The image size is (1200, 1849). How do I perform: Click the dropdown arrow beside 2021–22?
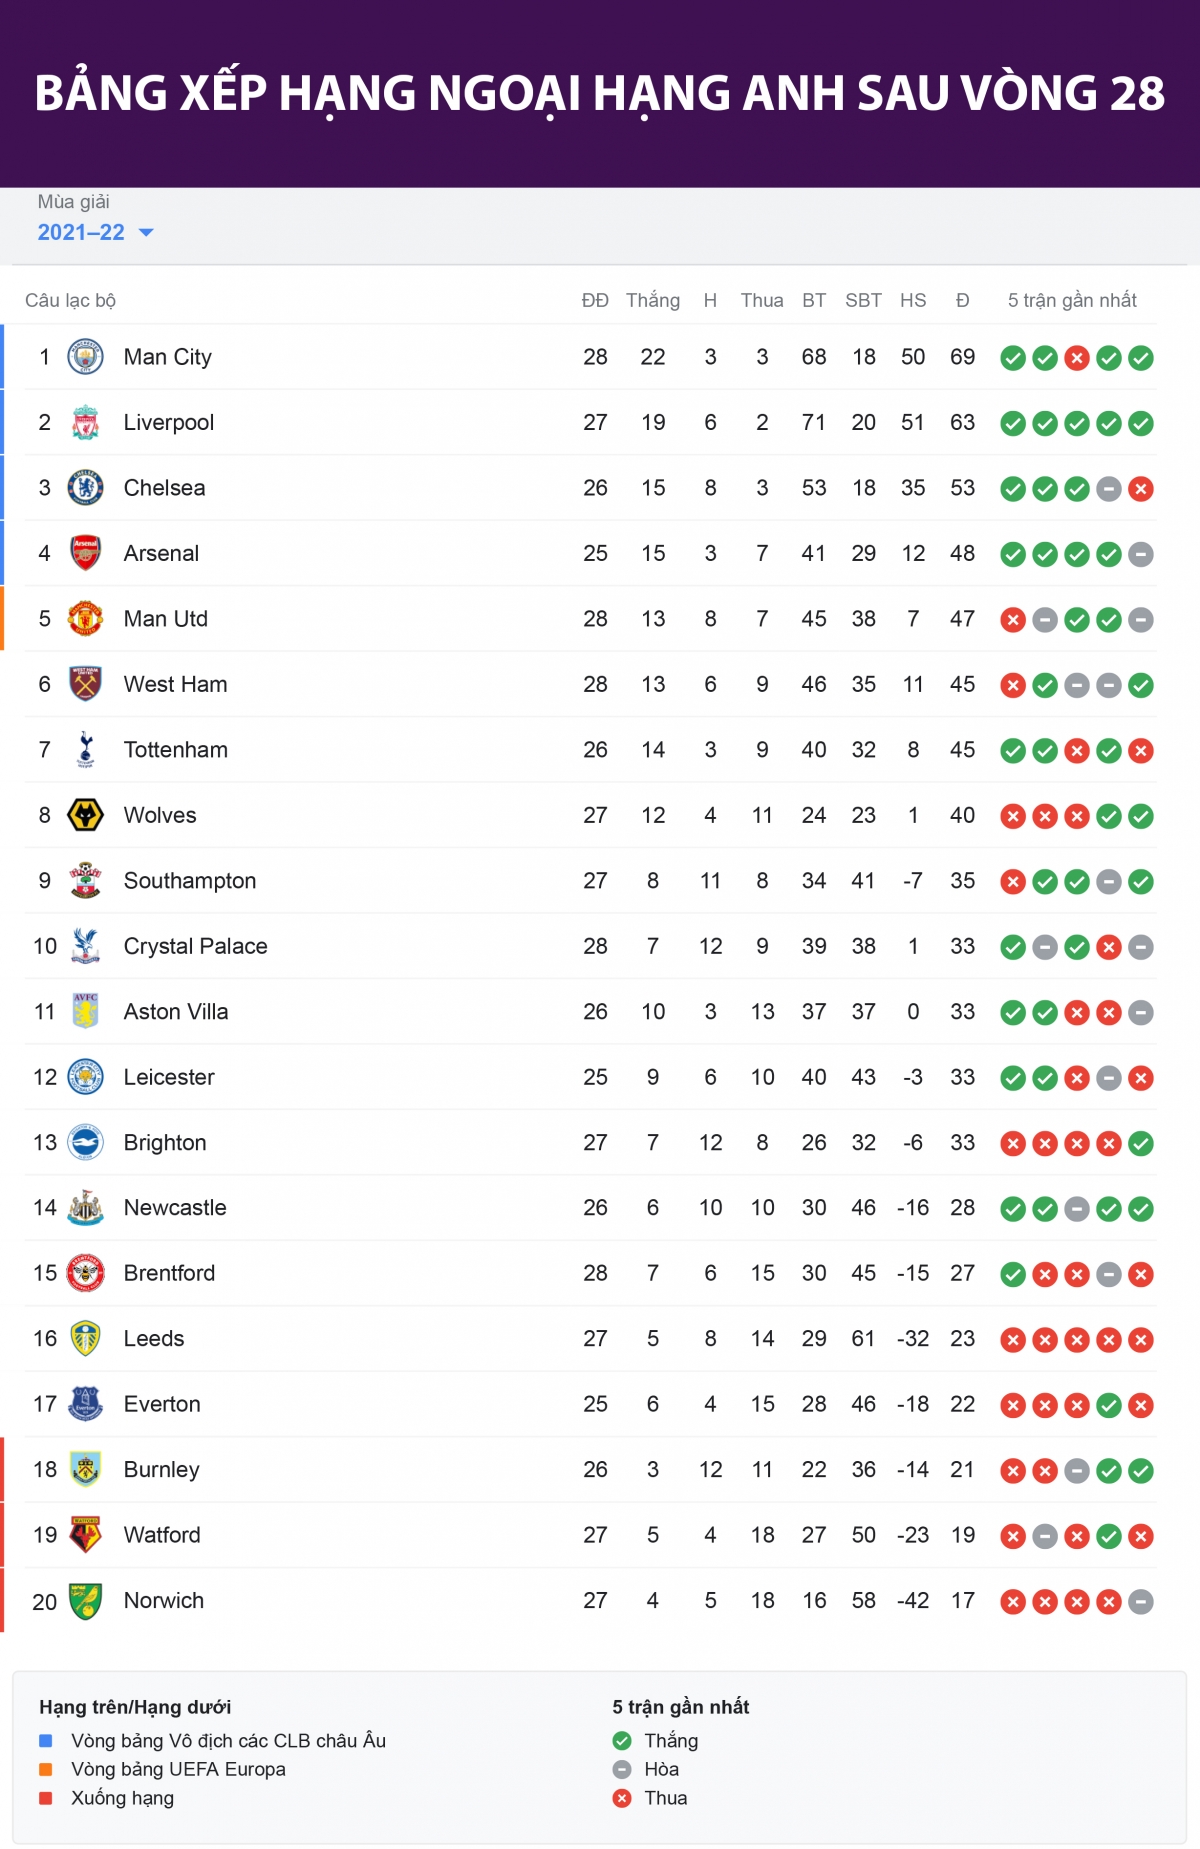(x=146, y=233)
